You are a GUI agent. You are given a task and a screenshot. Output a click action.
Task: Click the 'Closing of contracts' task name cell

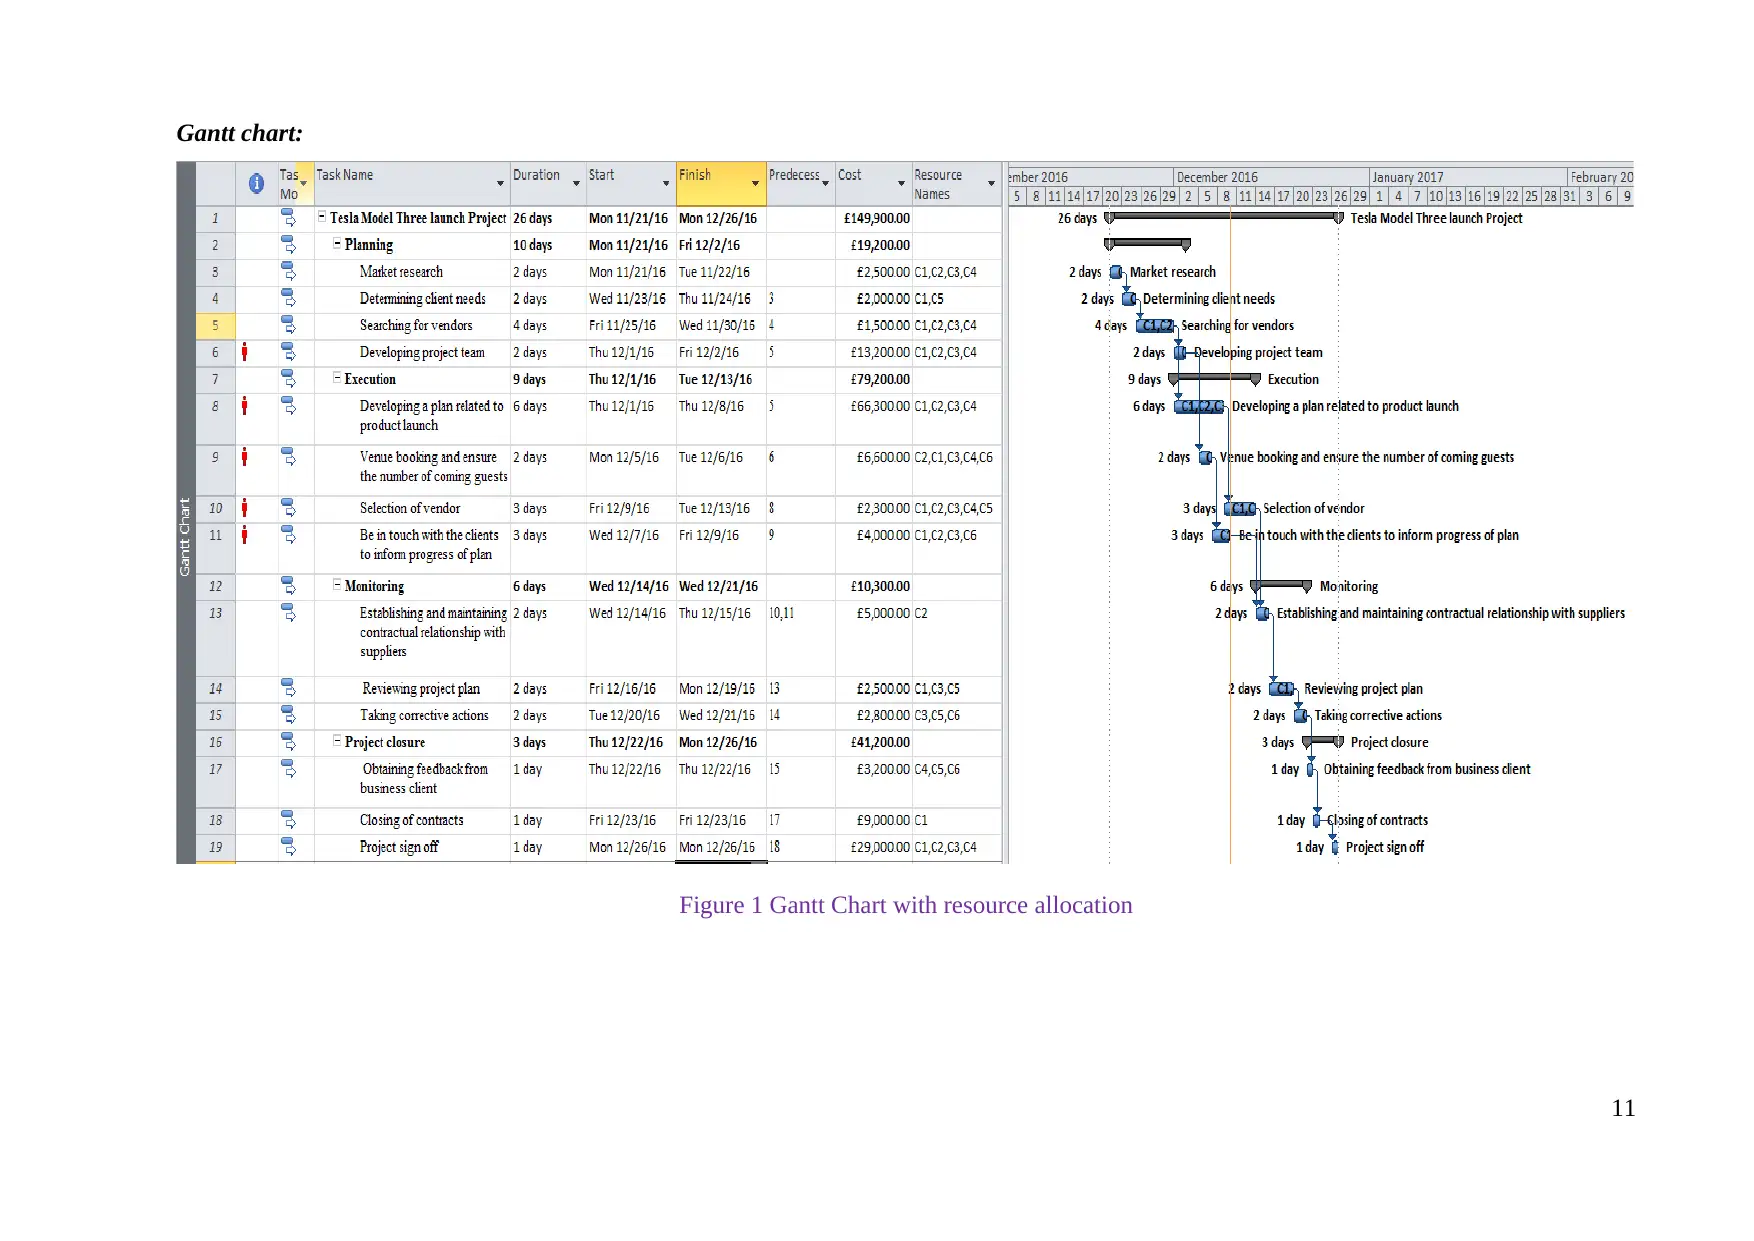coord(412,820)
